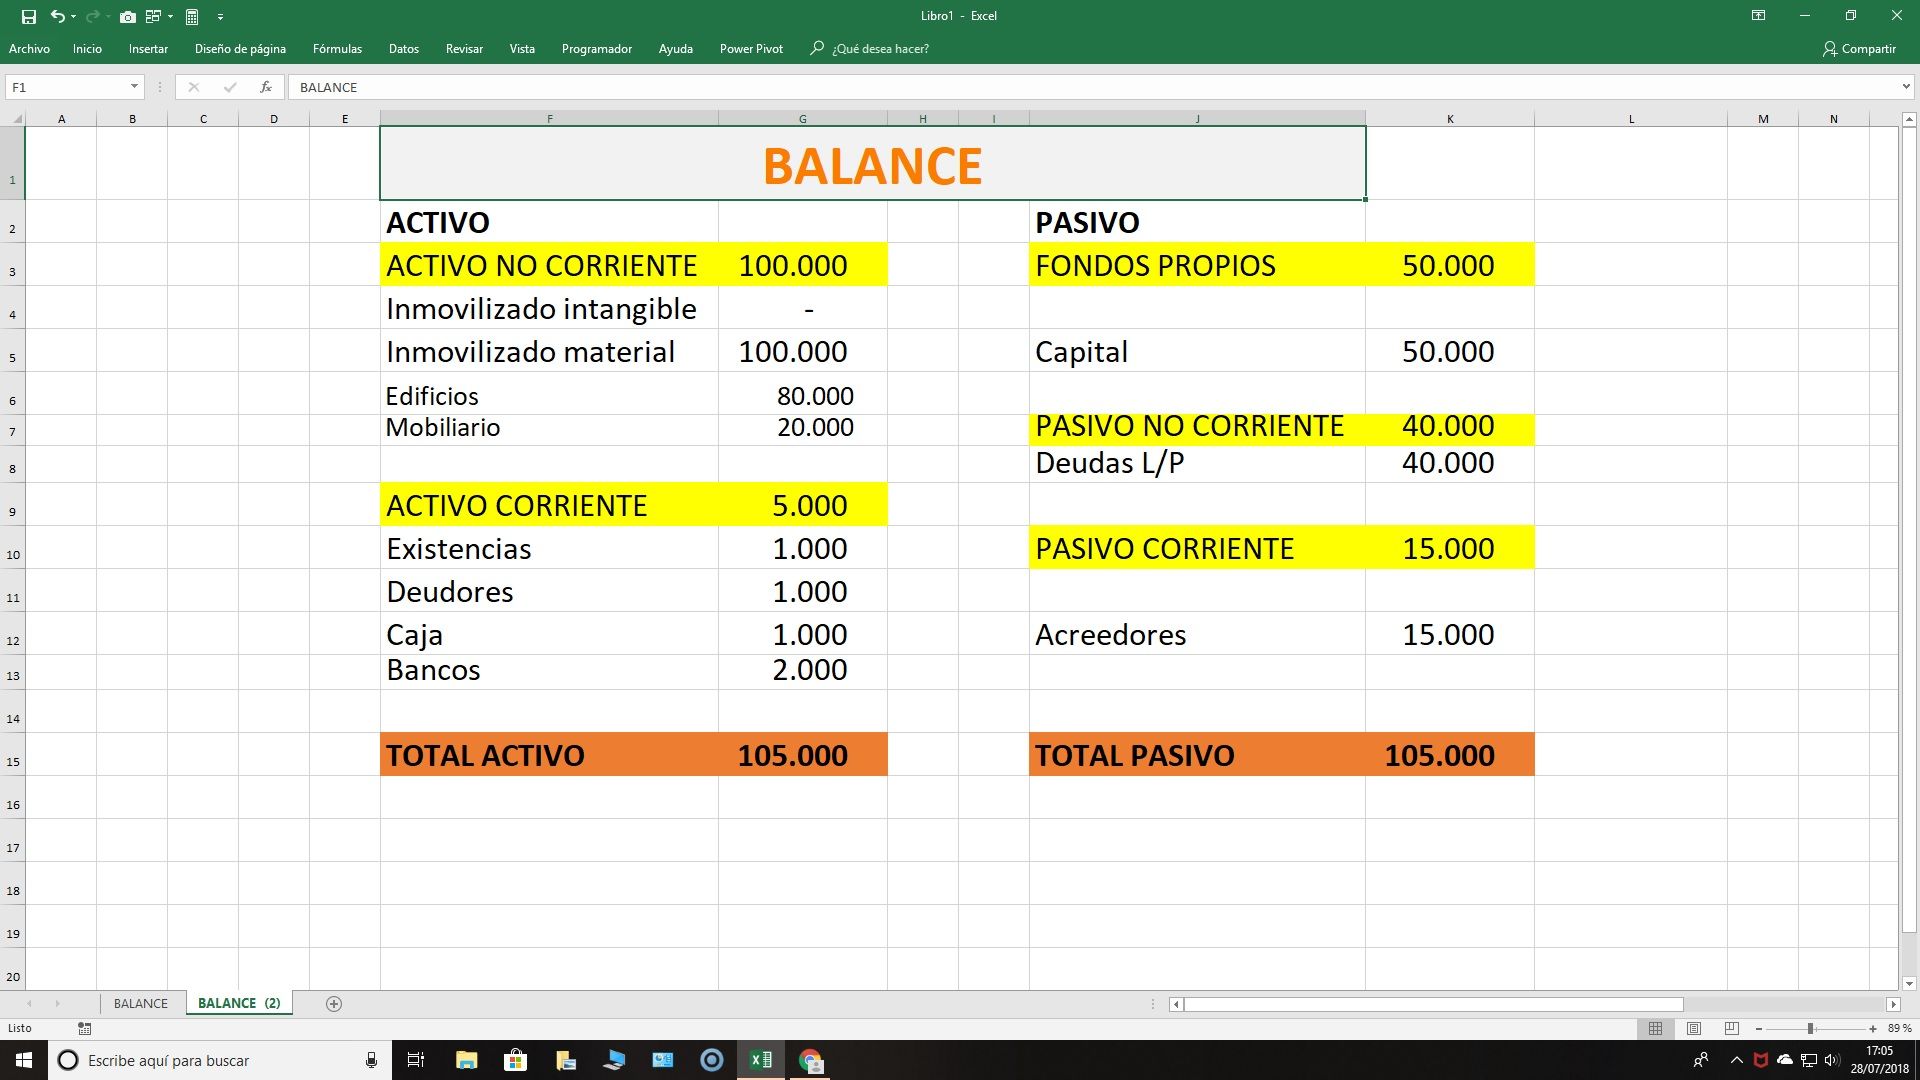Viewport: 1920px width, 1080px height.
Task: Switch to the BALANCE sheet tab
Action: 140,1003
